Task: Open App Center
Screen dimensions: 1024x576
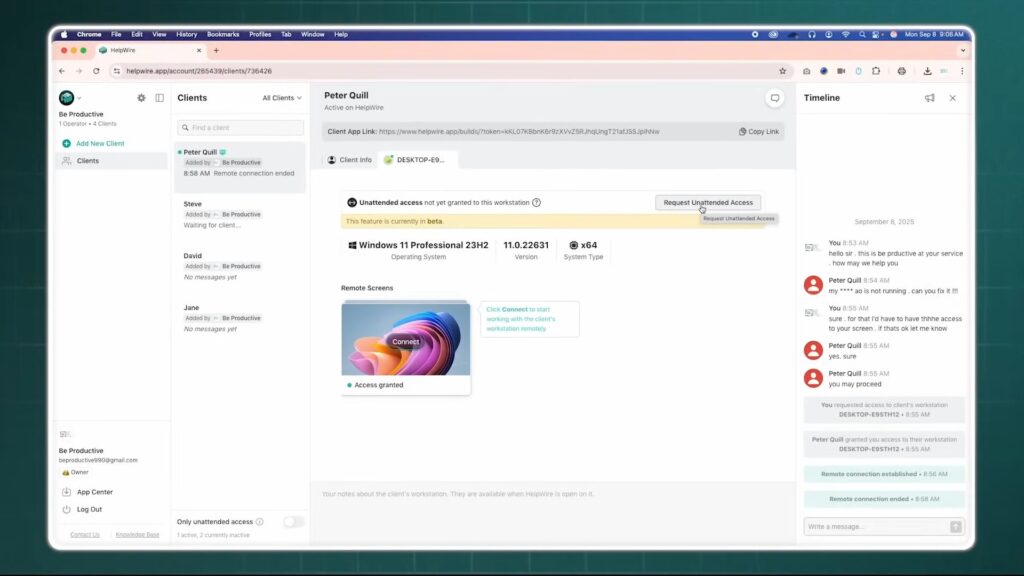Action: point(88,492)
